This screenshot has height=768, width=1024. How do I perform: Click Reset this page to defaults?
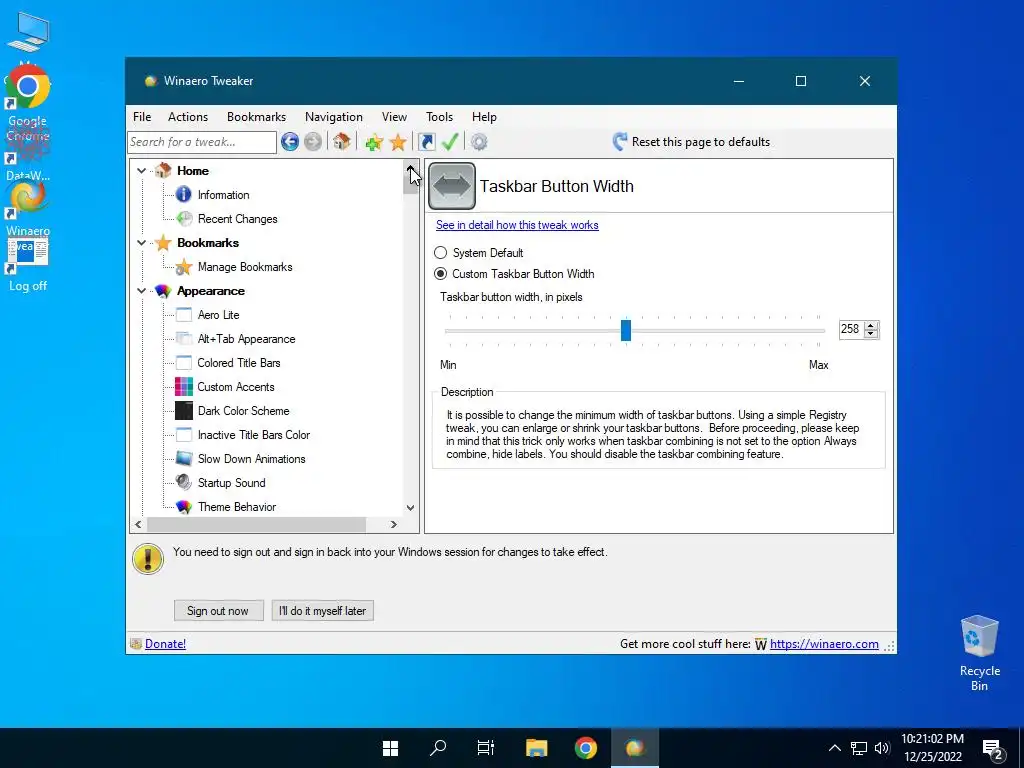point(701,142)
